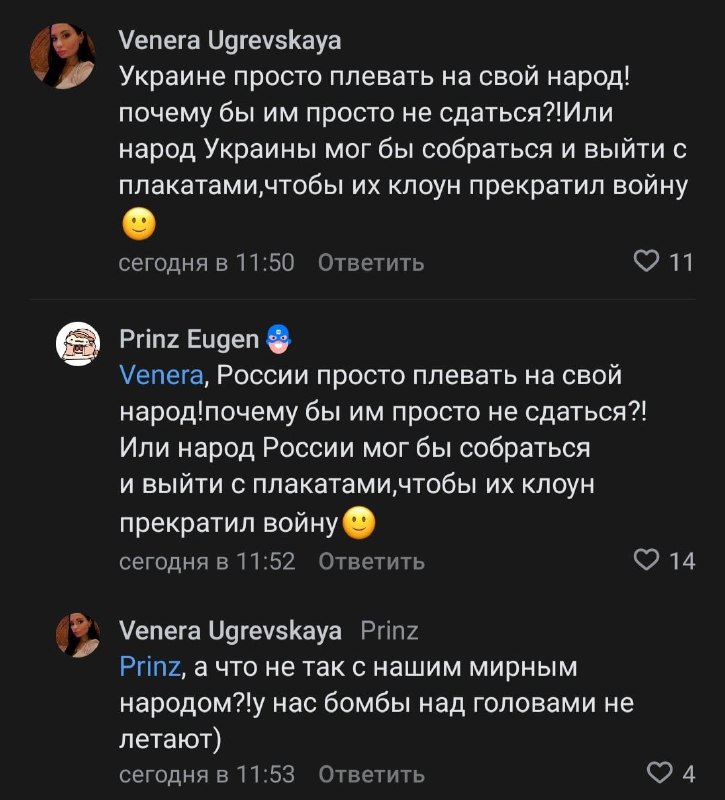This screenshot has height=800, width=725.
Task: Open Prinz Eugen's profile avatar
Action: point(77,344)
